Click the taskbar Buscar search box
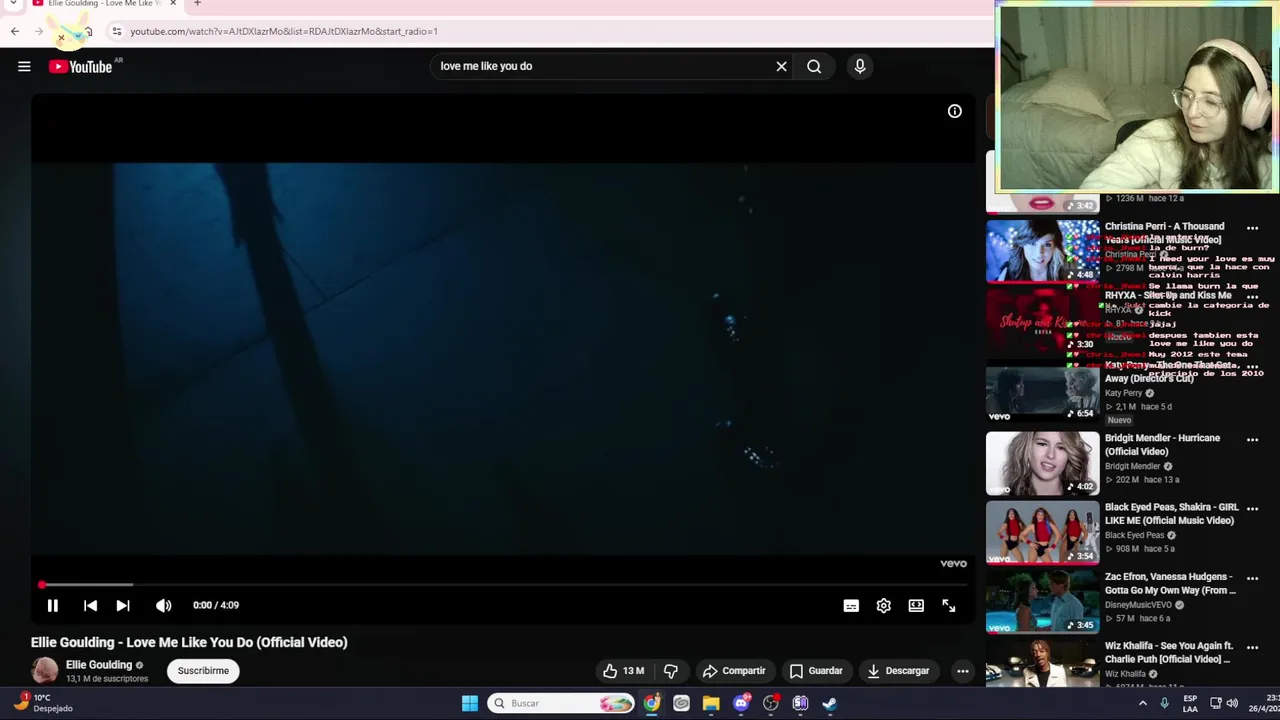The image size is (1280, 720). (560, 703)
